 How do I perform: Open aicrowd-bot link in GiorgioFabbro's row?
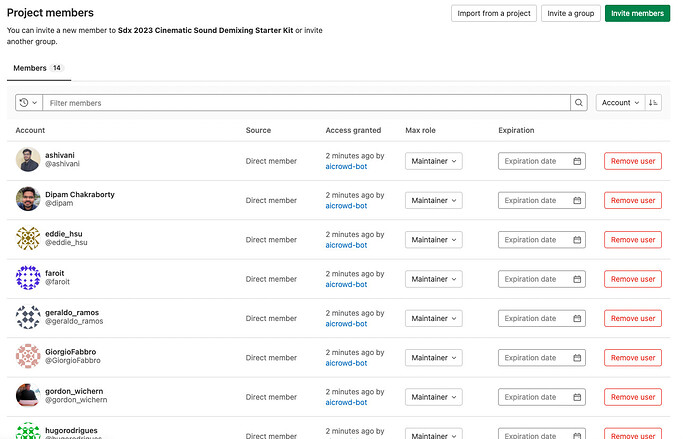[x=346, y=363]
